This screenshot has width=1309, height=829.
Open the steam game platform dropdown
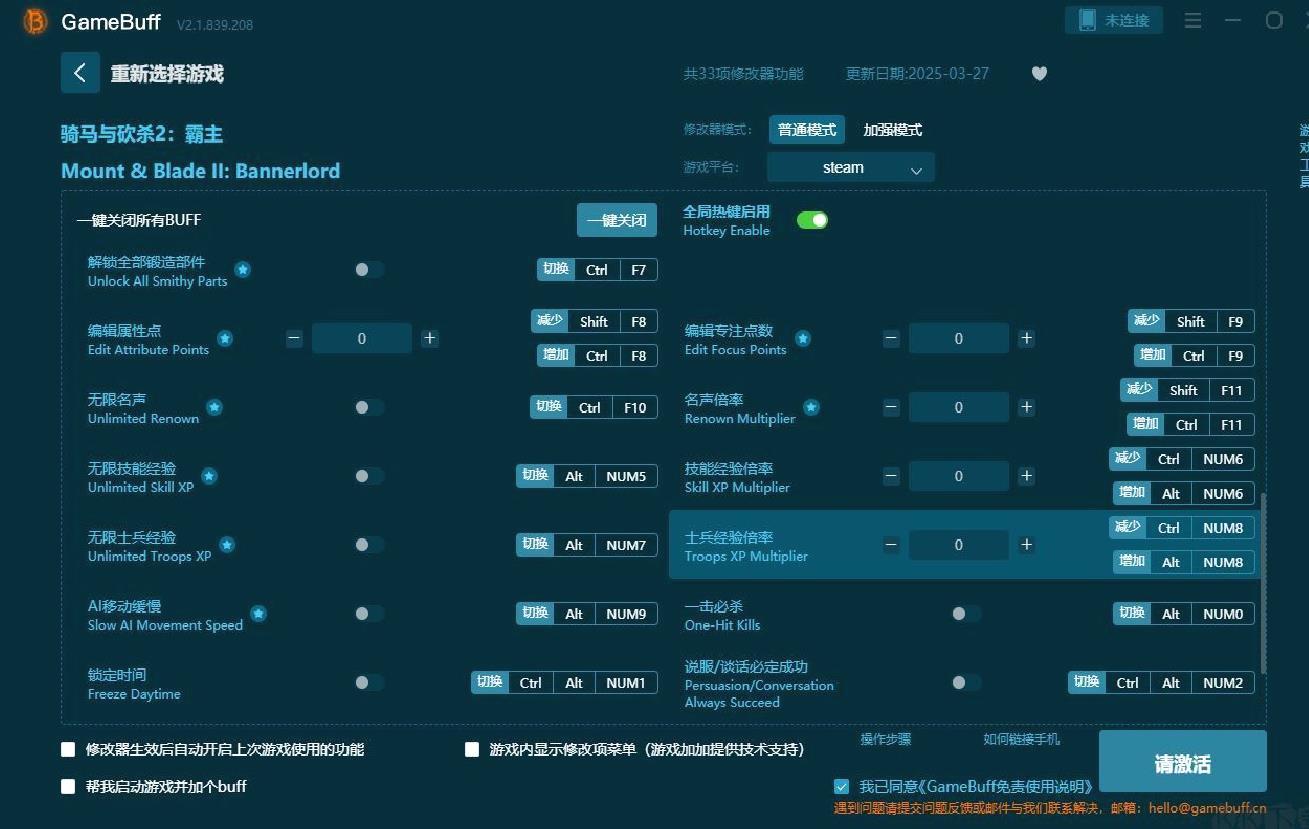(851, 168)
